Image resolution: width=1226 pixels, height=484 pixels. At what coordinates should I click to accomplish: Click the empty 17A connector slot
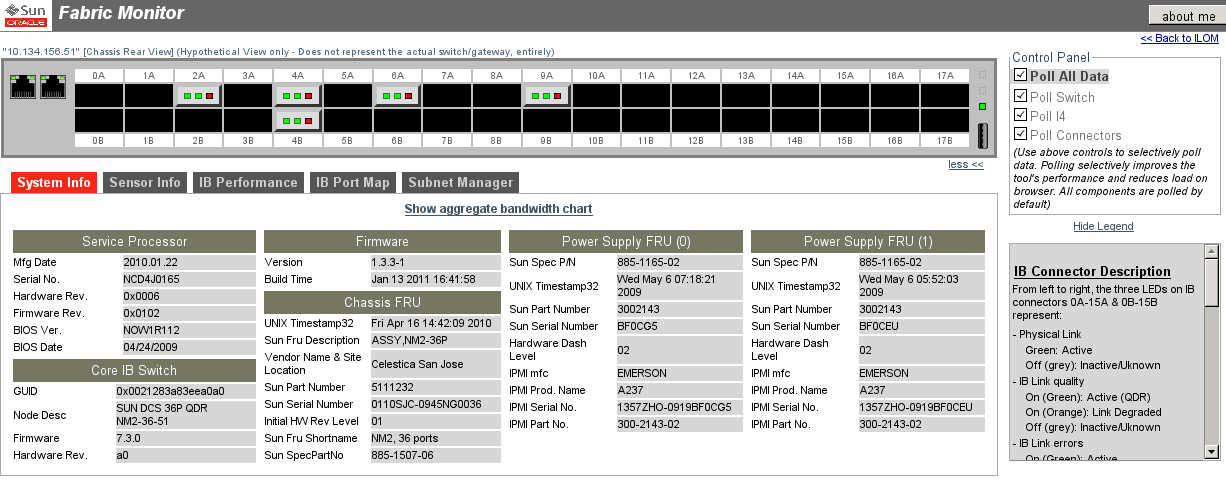944,96
